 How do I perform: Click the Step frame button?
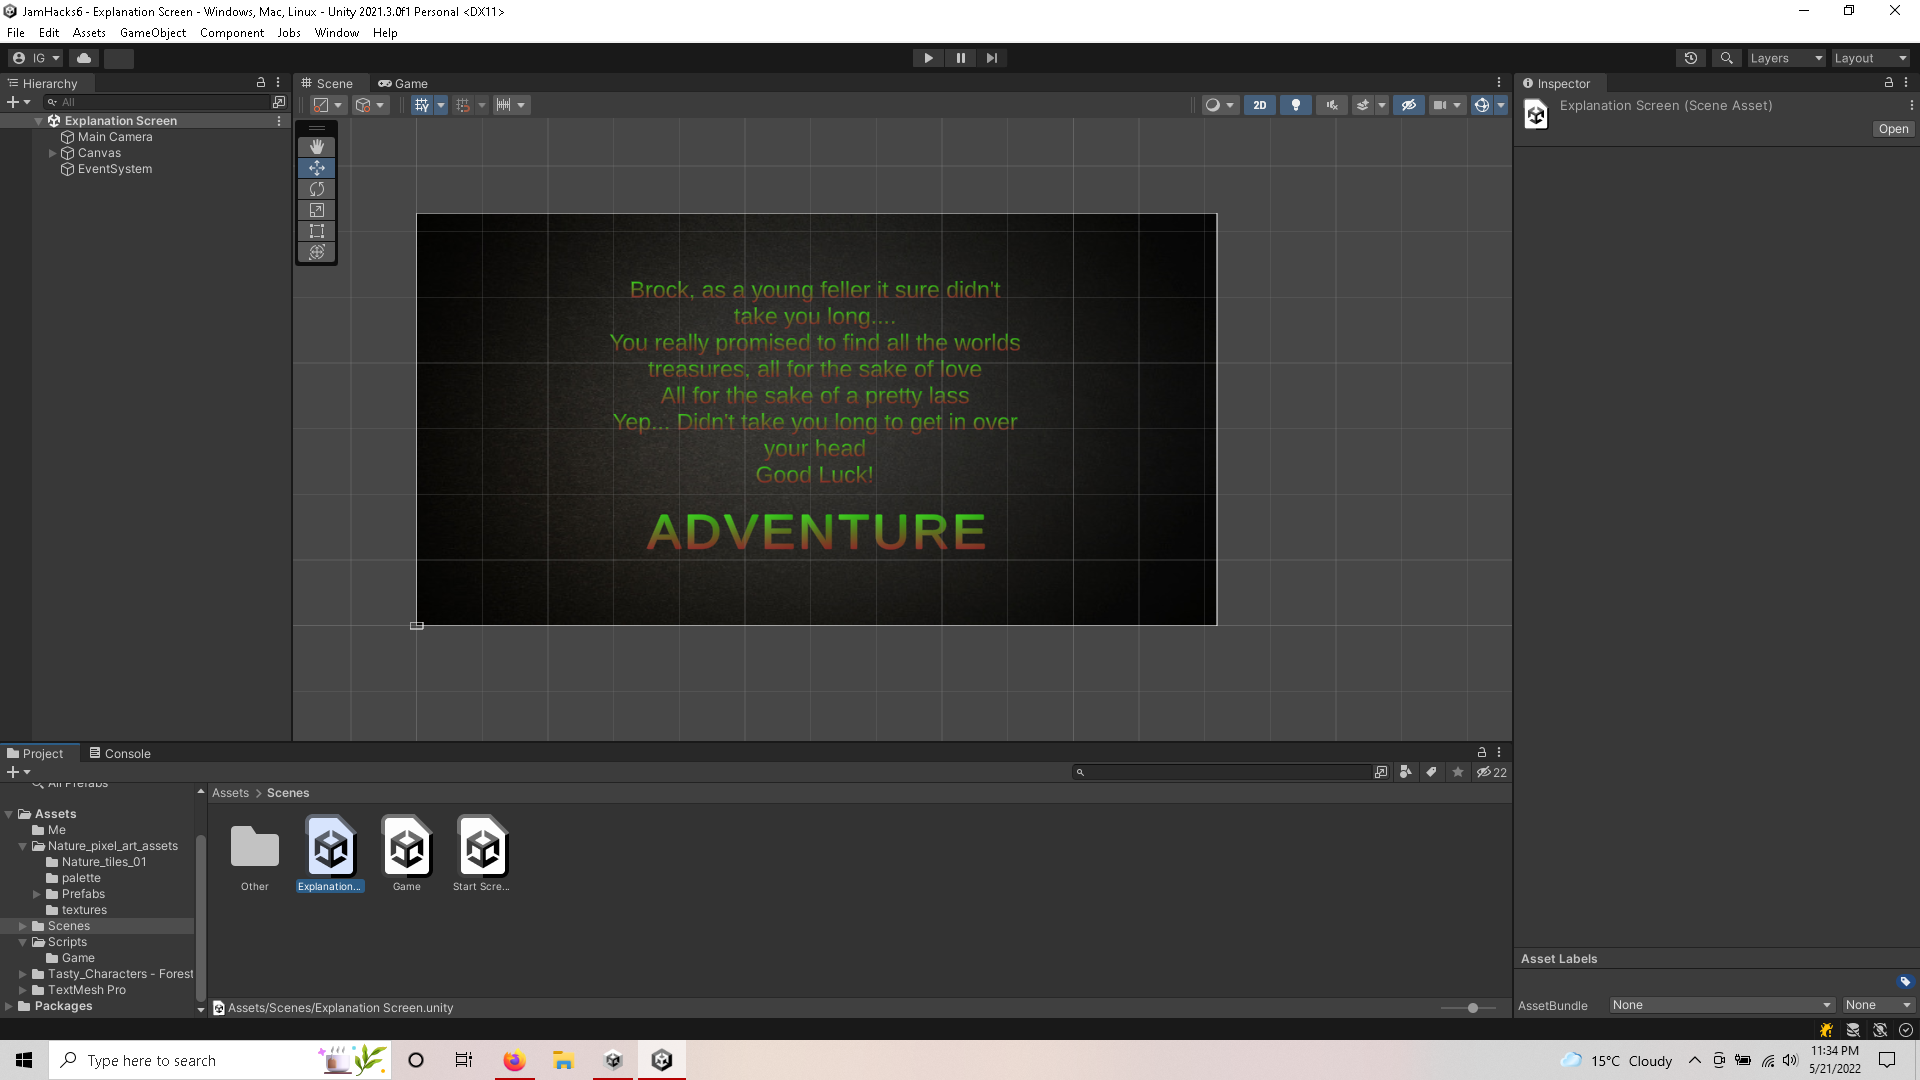[991, 58]
